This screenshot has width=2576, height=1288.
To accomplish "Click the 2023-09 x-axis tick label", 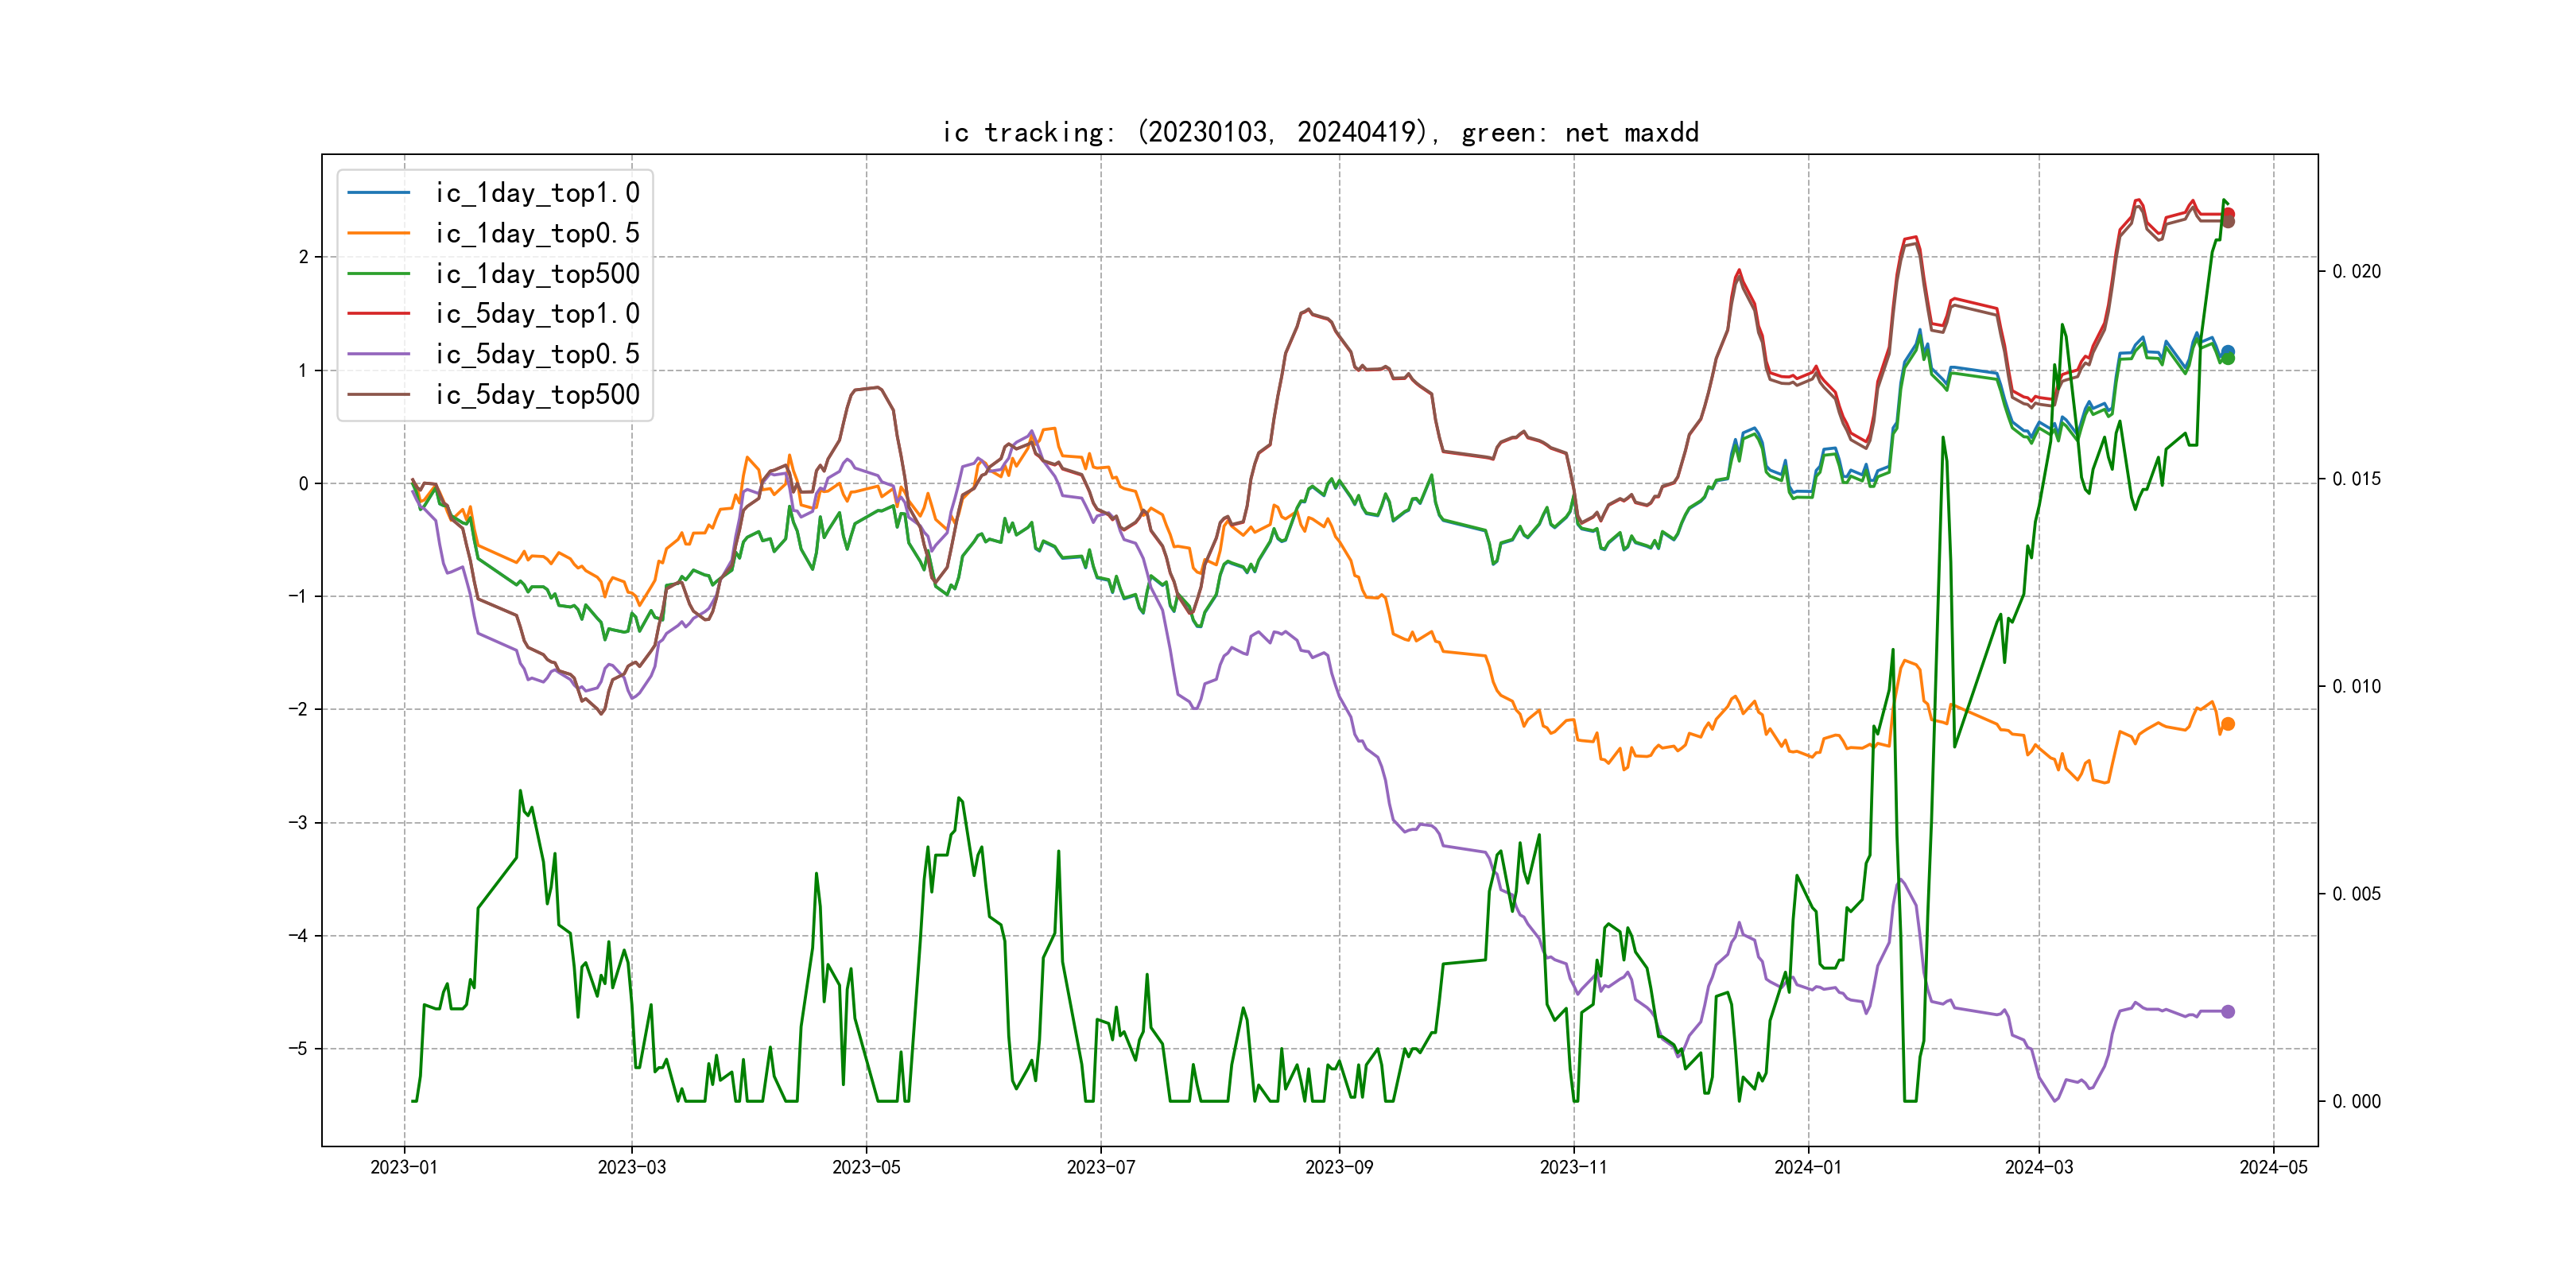I will [x=1339, y=1167].
